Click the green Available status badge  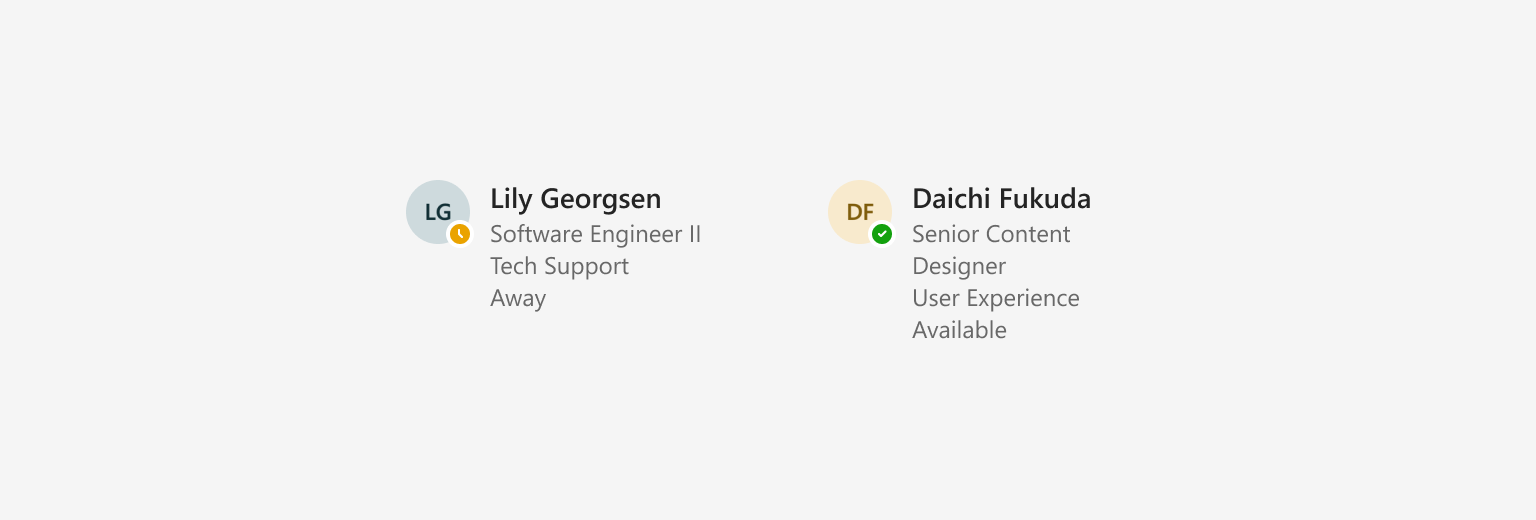[882, 234]
